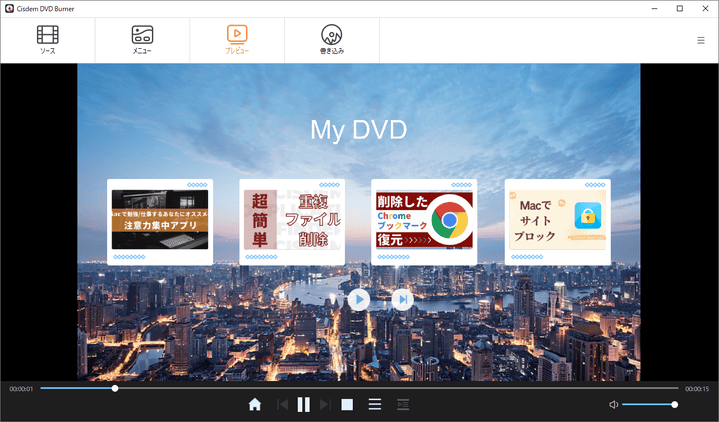Adjust the volume slider

(648, 404)
